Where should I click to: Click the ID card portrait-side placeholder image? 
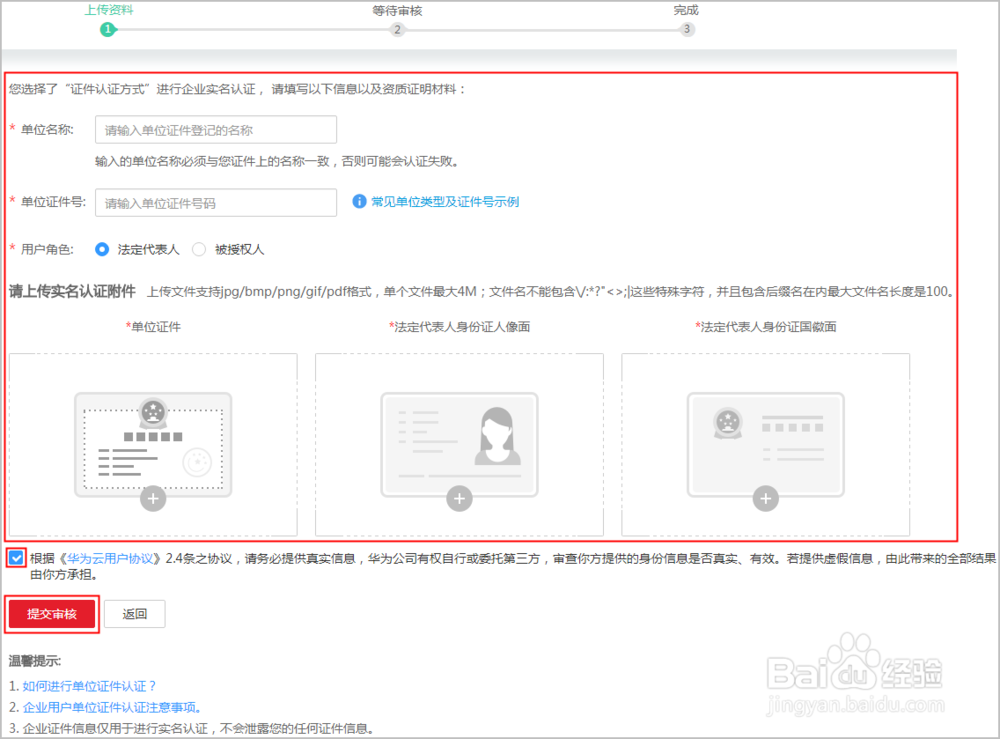pyautogui.click(x=459, y=444)
